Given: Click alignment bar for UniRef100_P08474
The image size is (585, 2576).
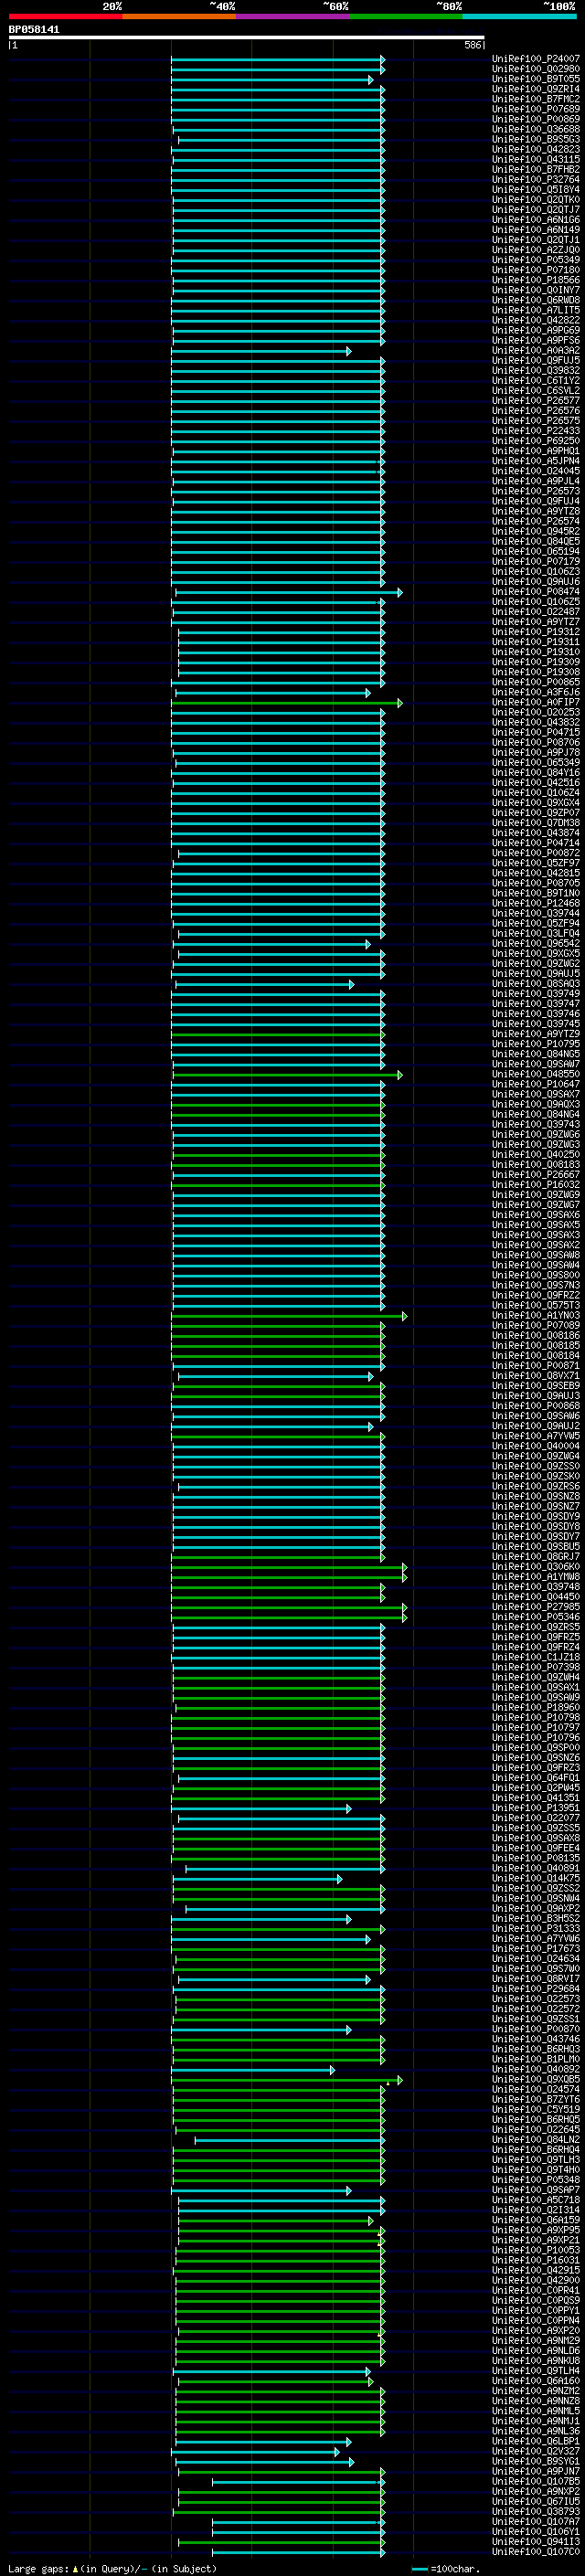Looking at the screenshot, I should point(288,593).
